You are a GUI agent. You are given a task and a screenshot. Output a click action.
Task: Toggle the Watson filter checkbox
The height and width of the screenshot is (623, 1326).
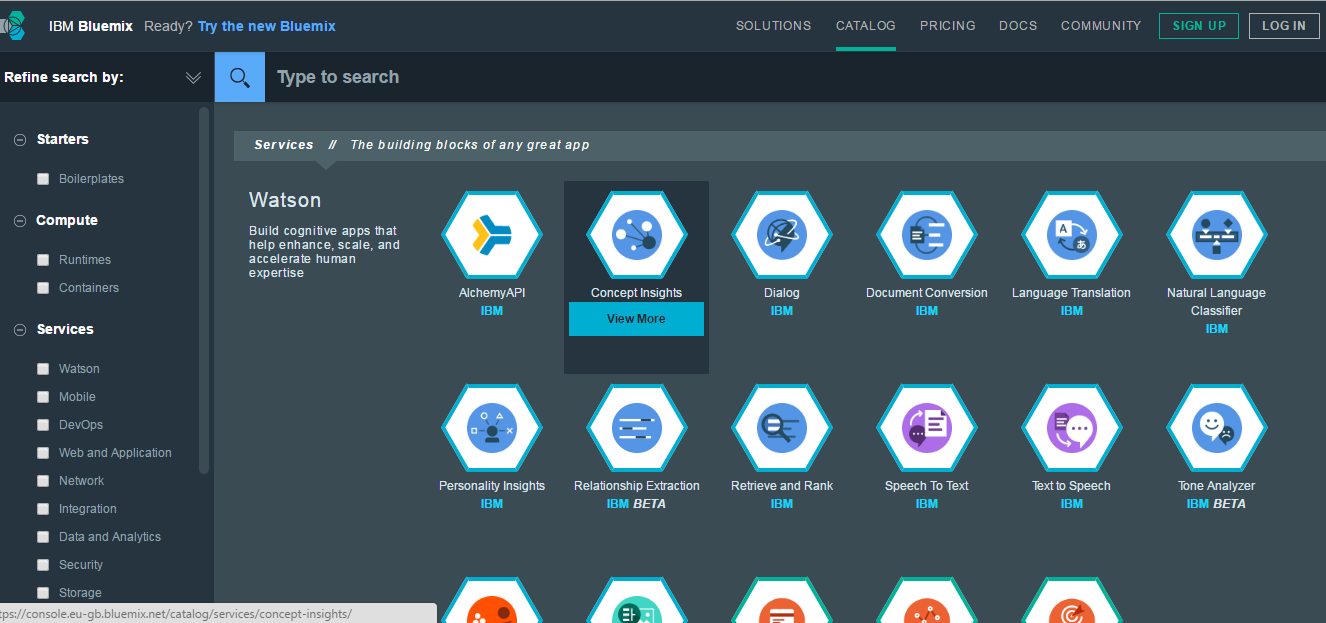pyautogui.click(x=43, y=369)
